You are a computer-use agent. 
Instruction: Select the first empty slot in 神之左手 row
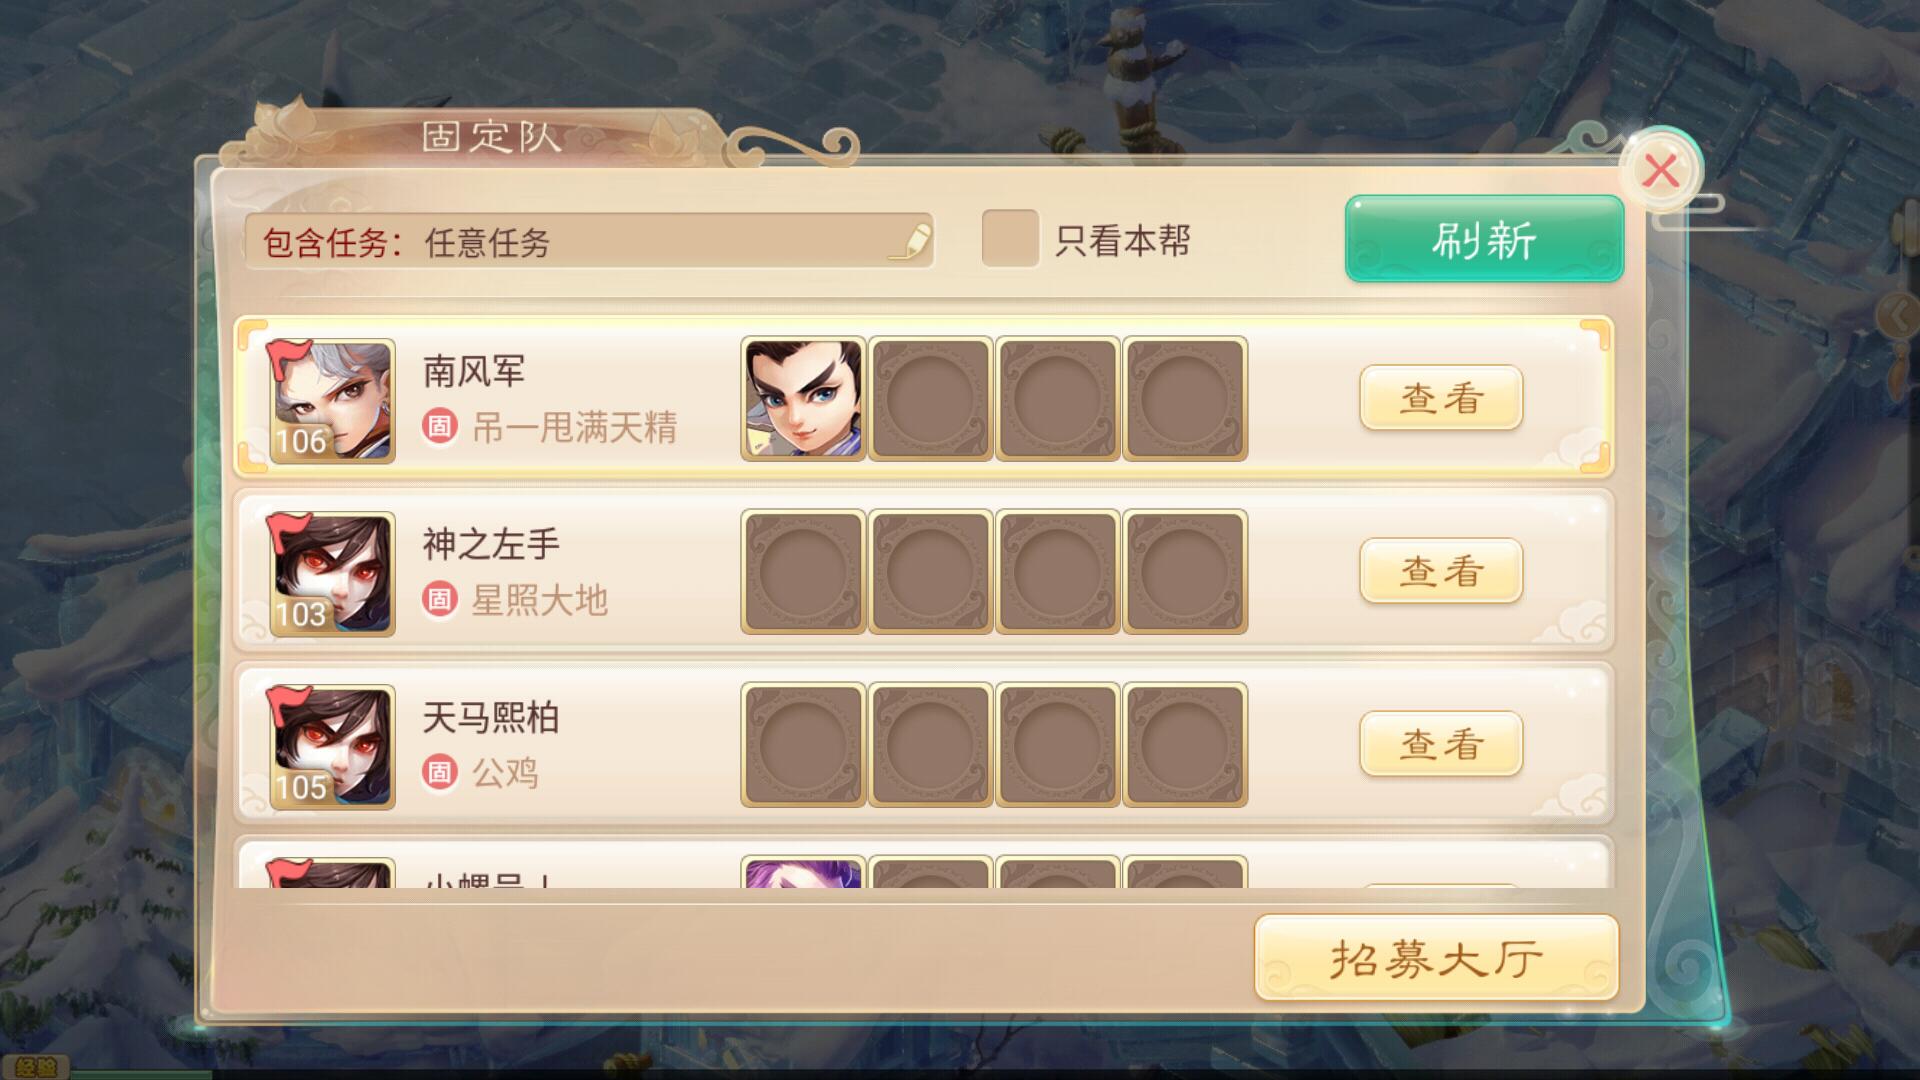(803, 571)
